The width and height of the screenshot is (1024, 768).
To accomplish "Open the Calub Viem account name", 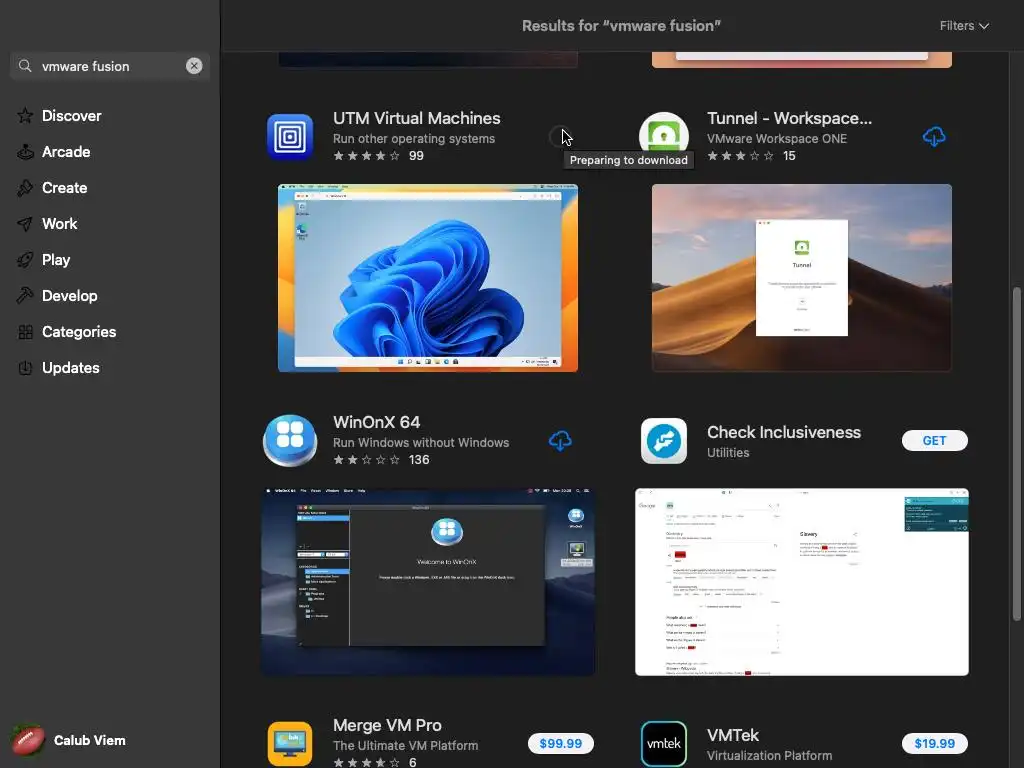I will point(89,740).
